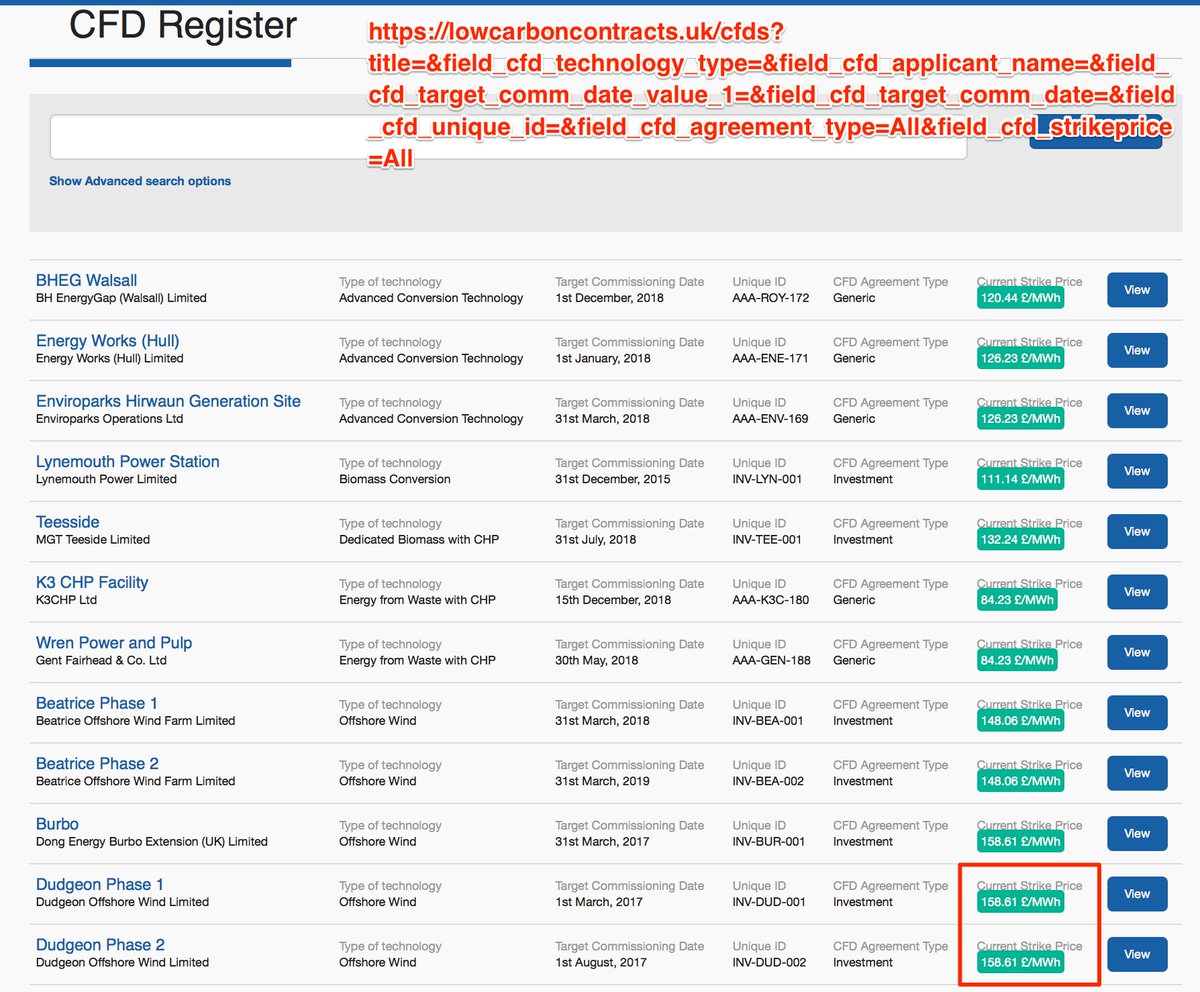The width and height of the screenshot is (1200, 992).
Task: Open the Beatrice Phase 1 link
Action: 97,703
